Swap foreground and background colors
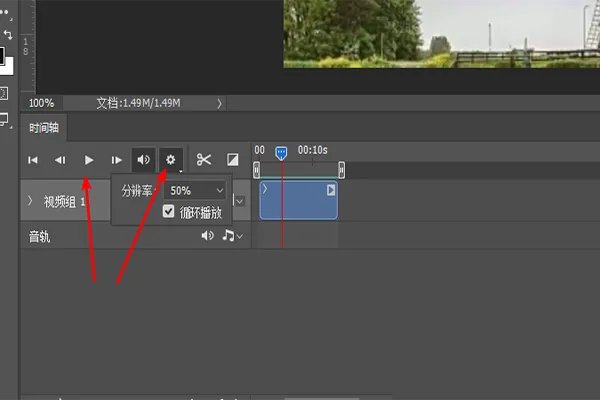The width and height of the screenshot is (600, 400). (8, 34)
